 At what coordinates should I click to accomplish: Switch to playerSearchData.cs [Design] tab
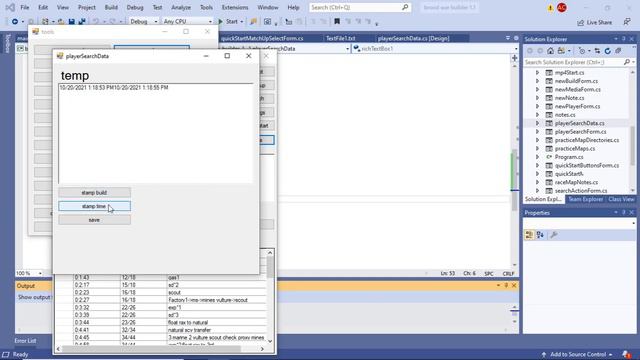click(413, 38)
